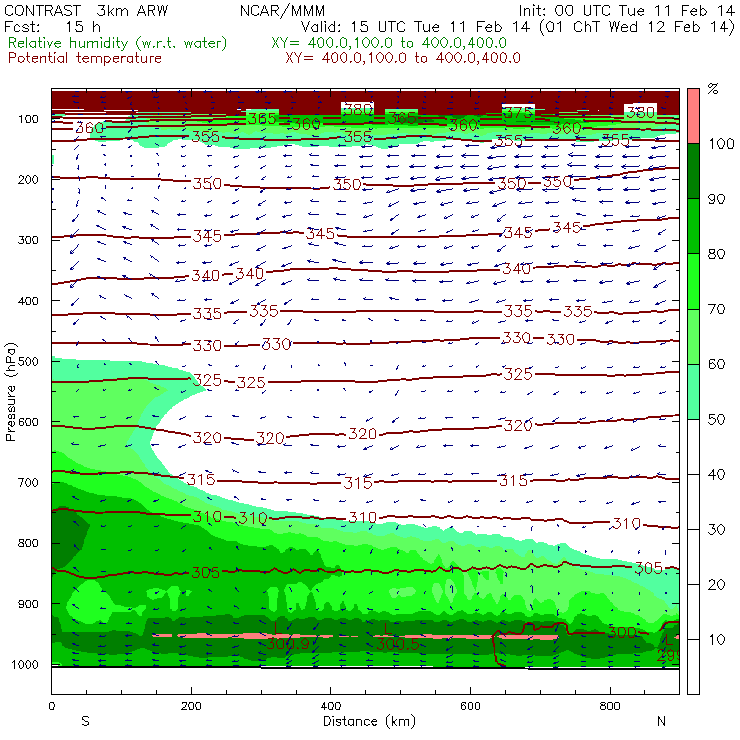Click the 'CONTRAST 3km ARW' title
The height and width of the screenshot is (740, 740).
86,11
